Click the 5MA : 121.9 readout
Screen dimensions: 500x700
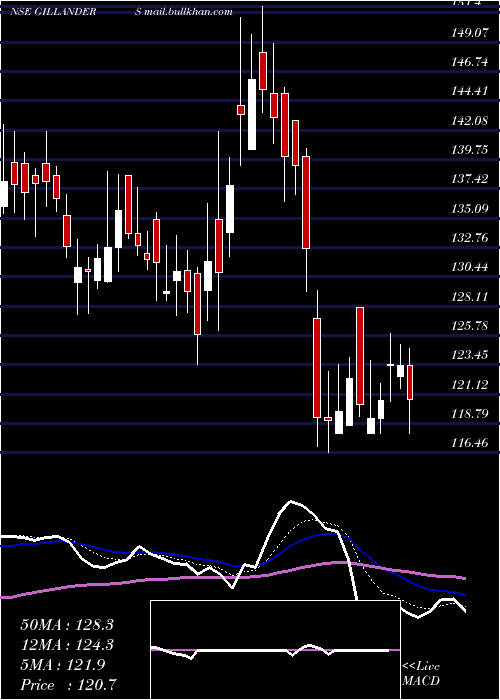[x=63, y=665]
